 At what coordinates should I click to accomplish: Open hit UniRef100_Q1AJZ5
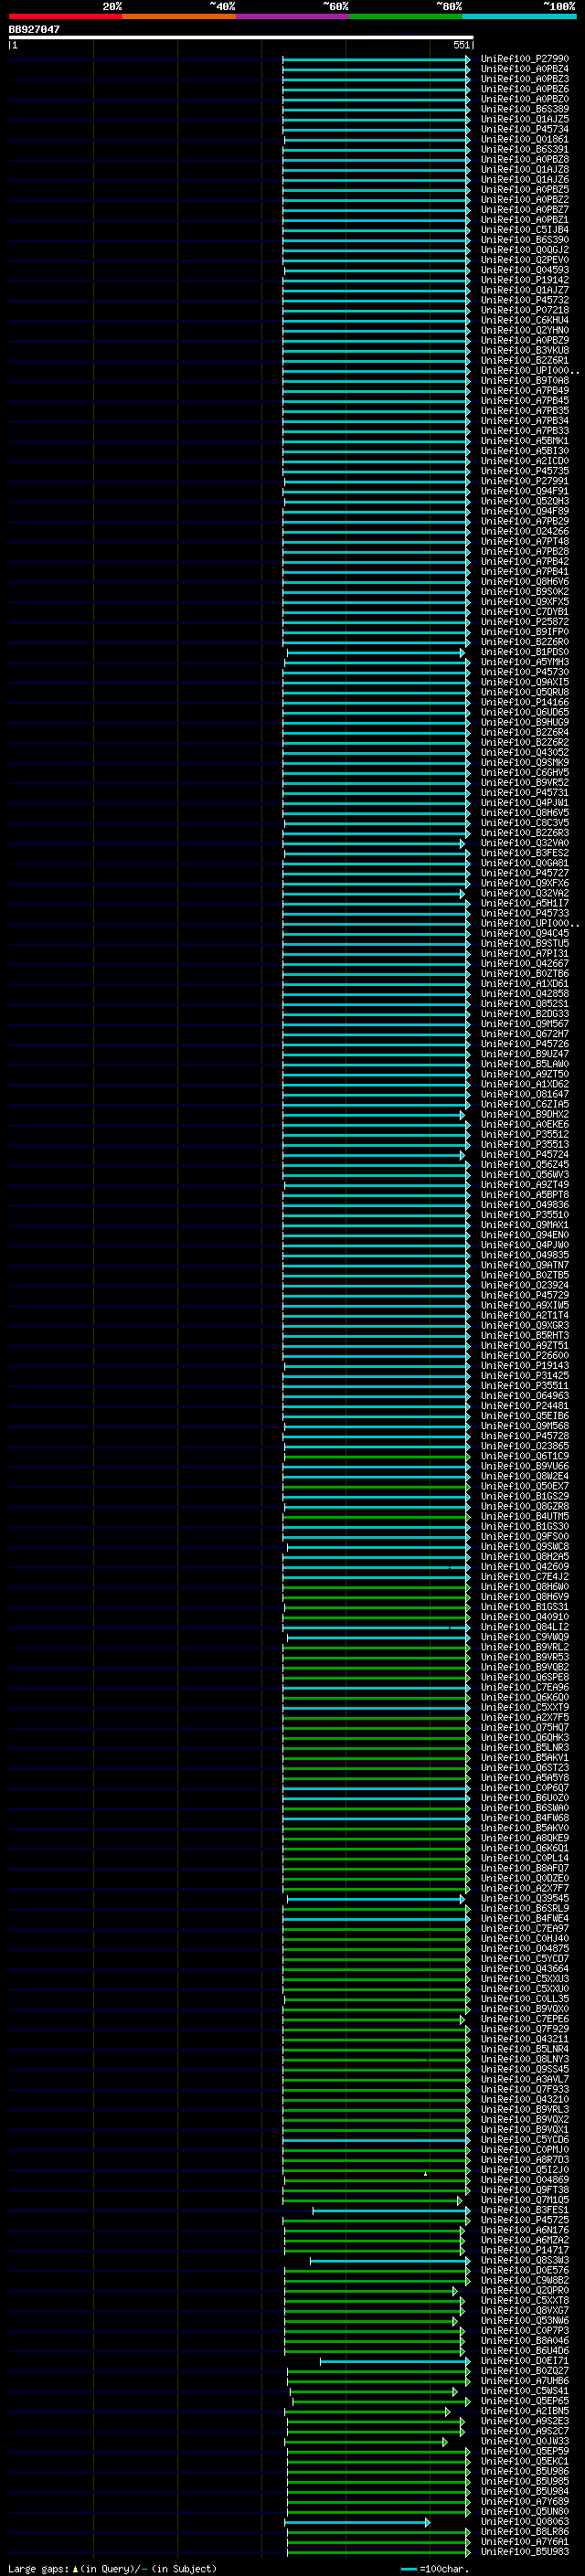[525, 119]
